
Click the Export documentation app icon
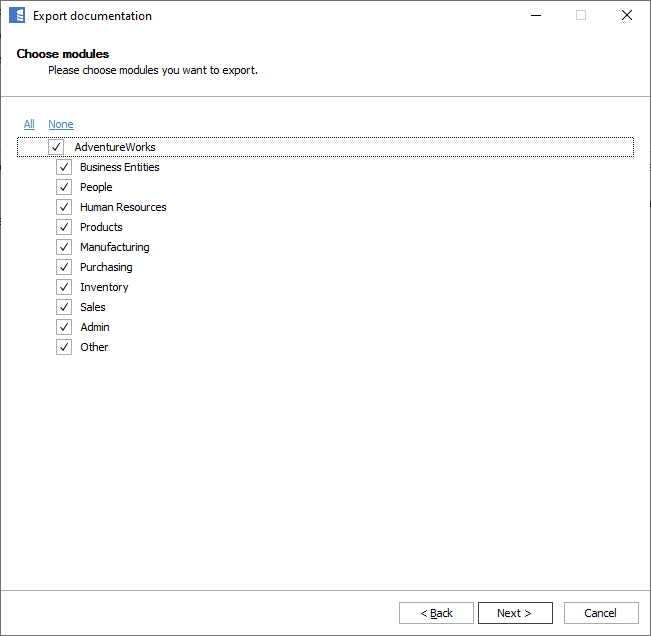(x=17, y=16)
